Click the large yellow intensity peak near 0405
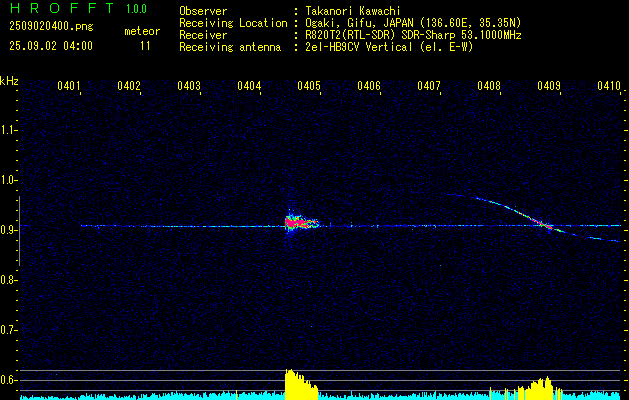This screenshot has height=400, width=629. pyautogui.click(x=301, y=384)
